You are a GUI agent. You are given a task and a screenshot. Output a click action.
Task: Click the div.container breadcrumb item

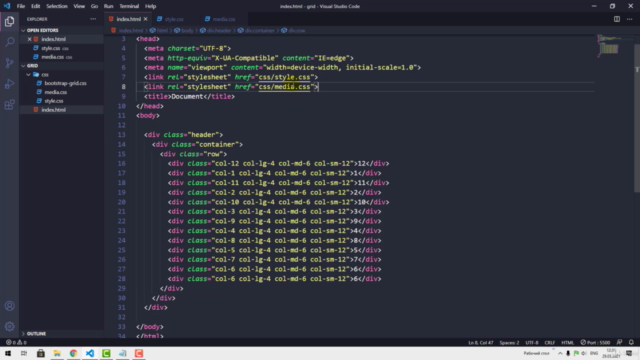click(x=256, y=31)
